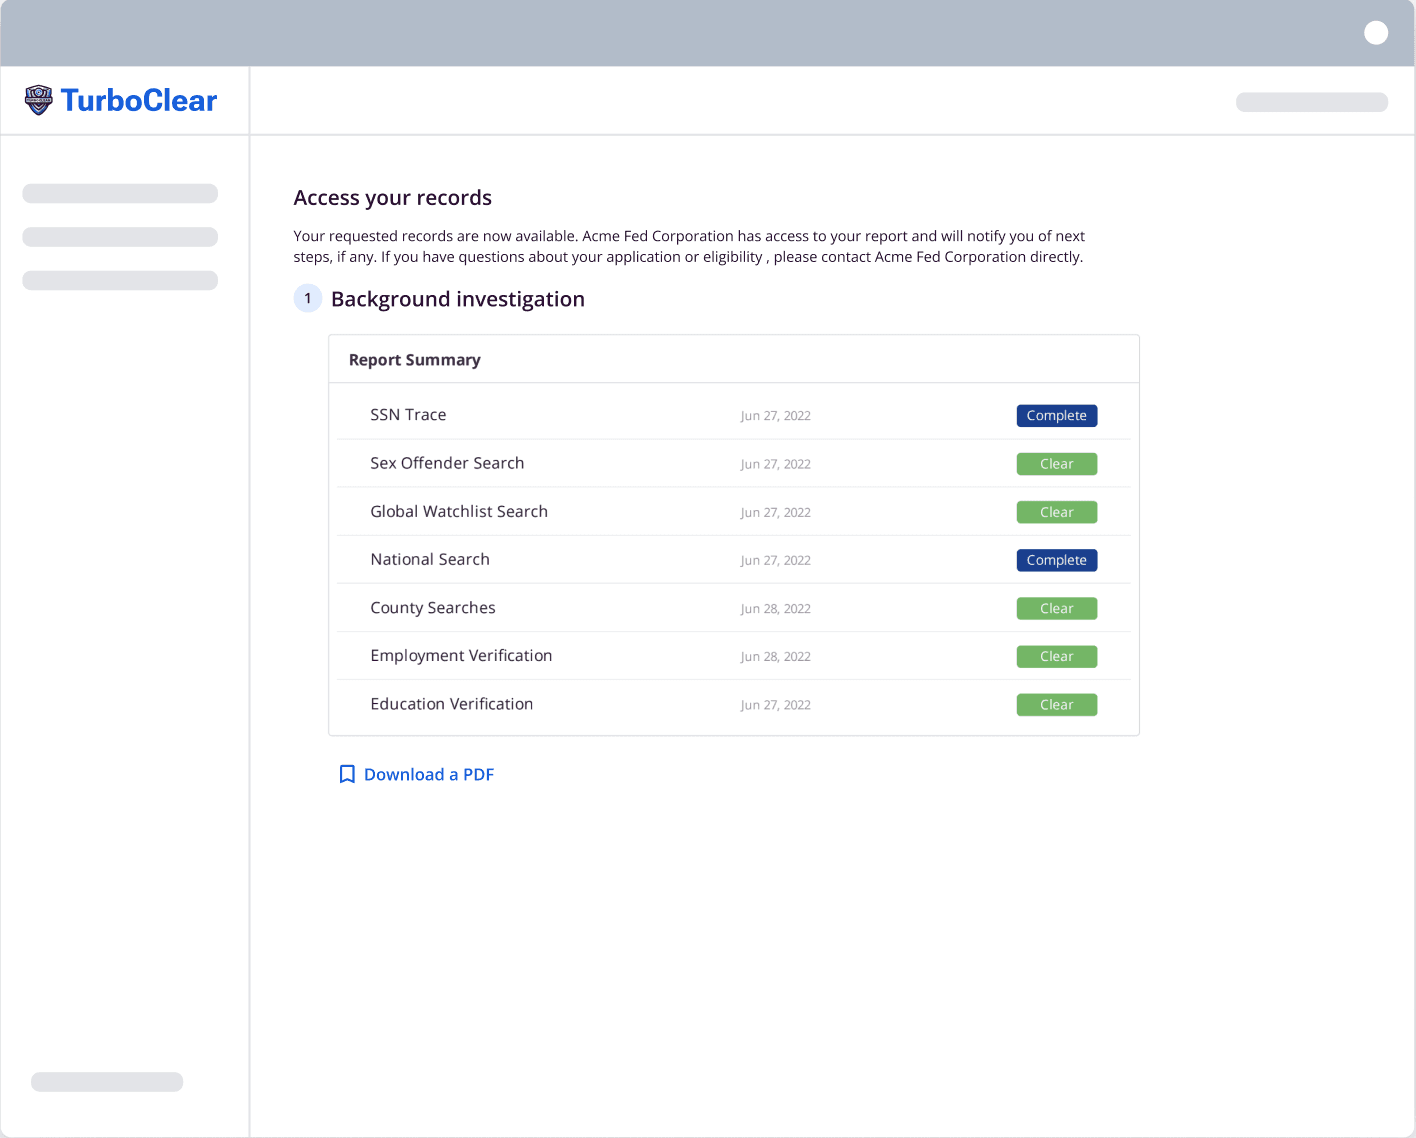Image resolution: width=1416 pixels, height=1138 pixels.
Task: Click the Report Summary header
Action: [x=414, y=360]
